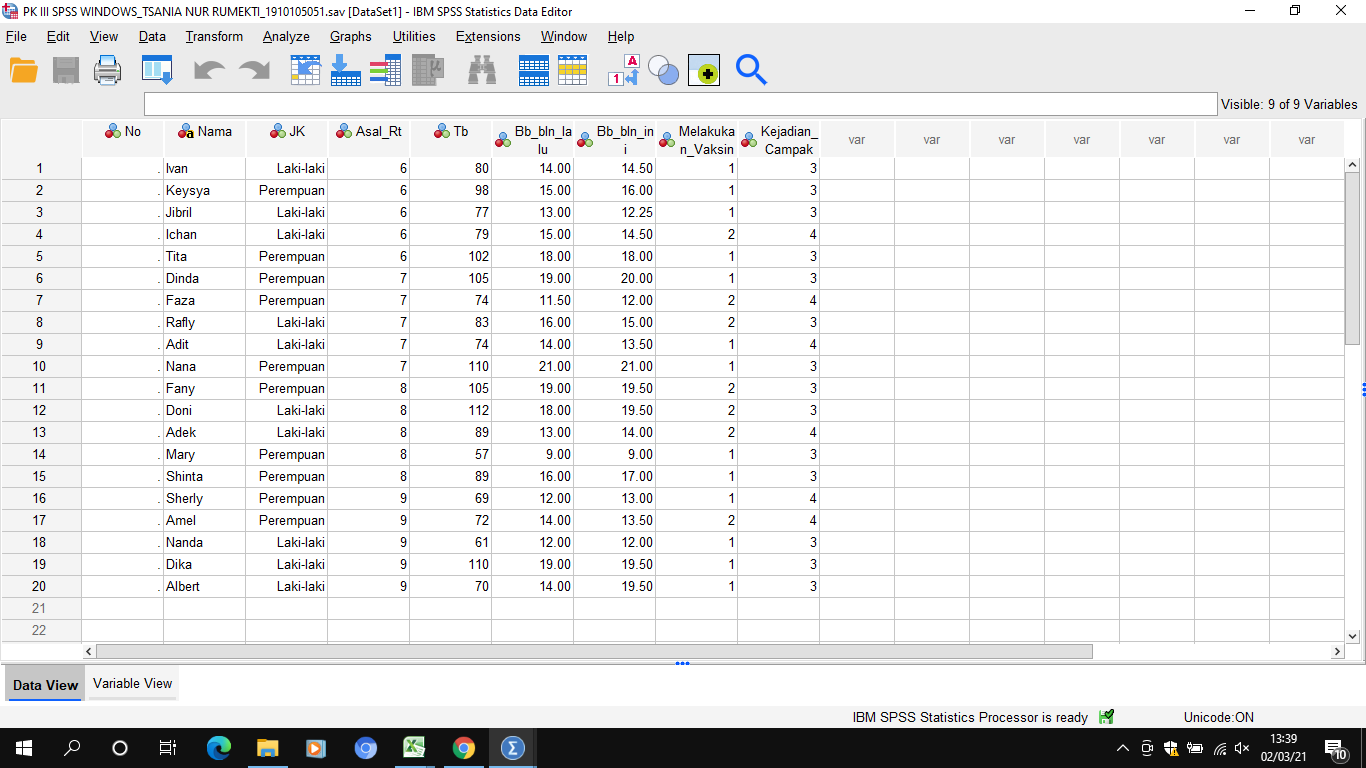Click the Bb_bln_lalu value 9.00 in Mary's row
The image size is (1366, 768).
point(533,454)
